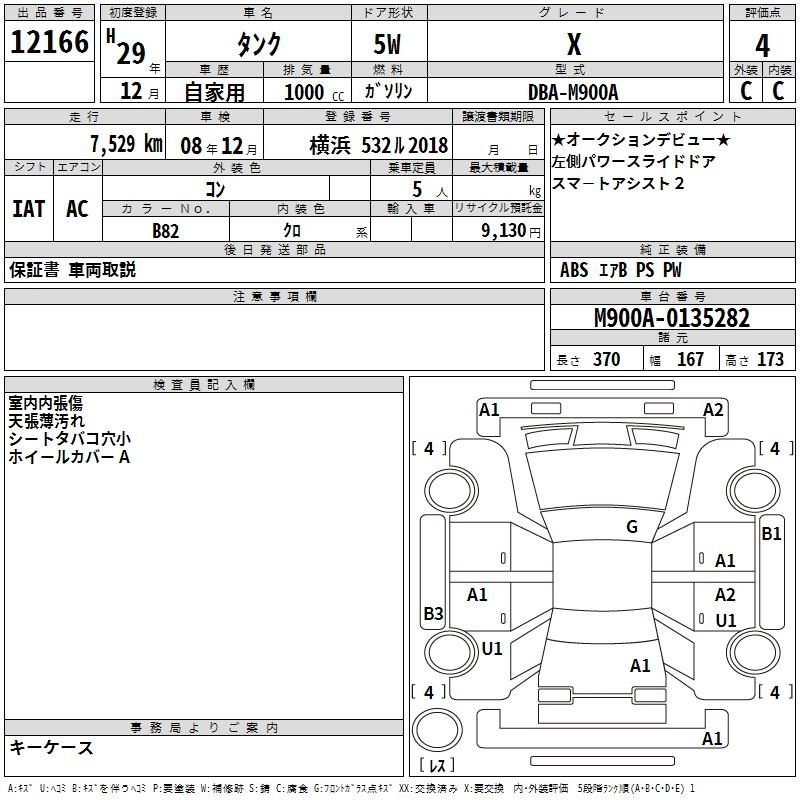Screen dimensions: 800x800
Task: Click the セールスポイント section header
Action: tap(672, 117)
